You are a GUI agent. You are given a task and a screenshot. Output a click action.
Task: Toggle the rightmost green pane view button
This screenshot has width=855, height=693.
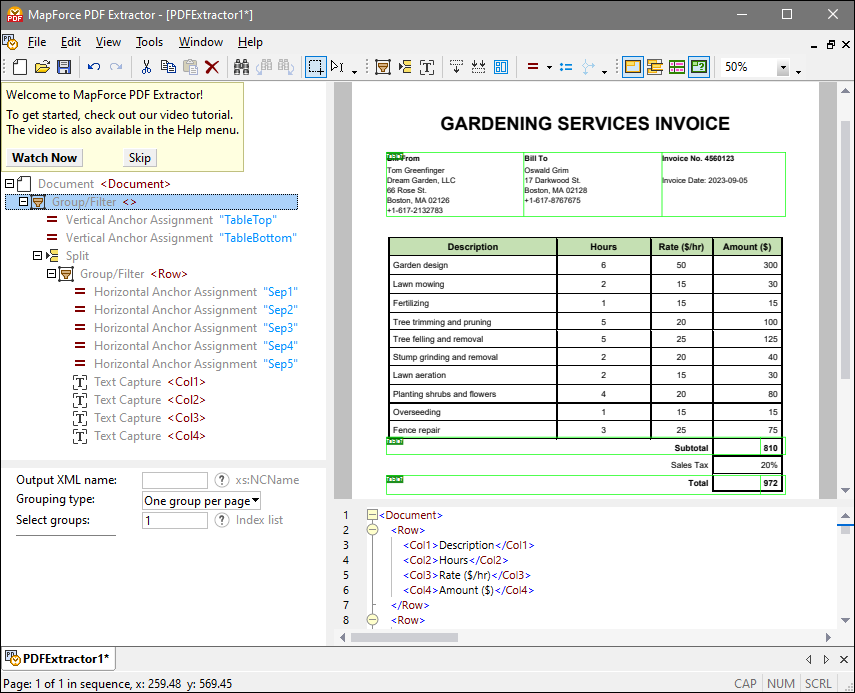coord(698,67)
